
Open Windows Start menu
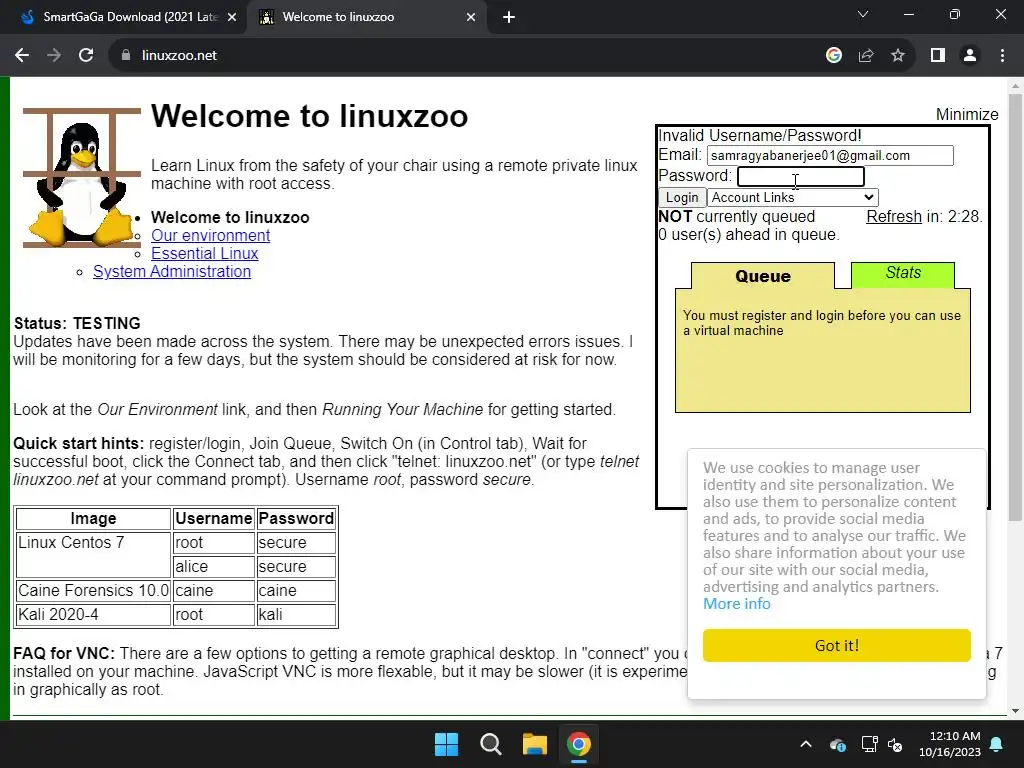[447, 744]
